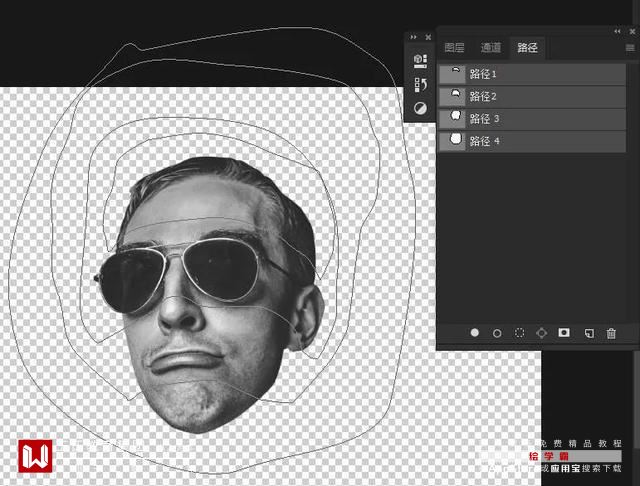Viewport: 640px width, 486px height.
Task: Select the 路径 2 row
Action: point(532,96)
